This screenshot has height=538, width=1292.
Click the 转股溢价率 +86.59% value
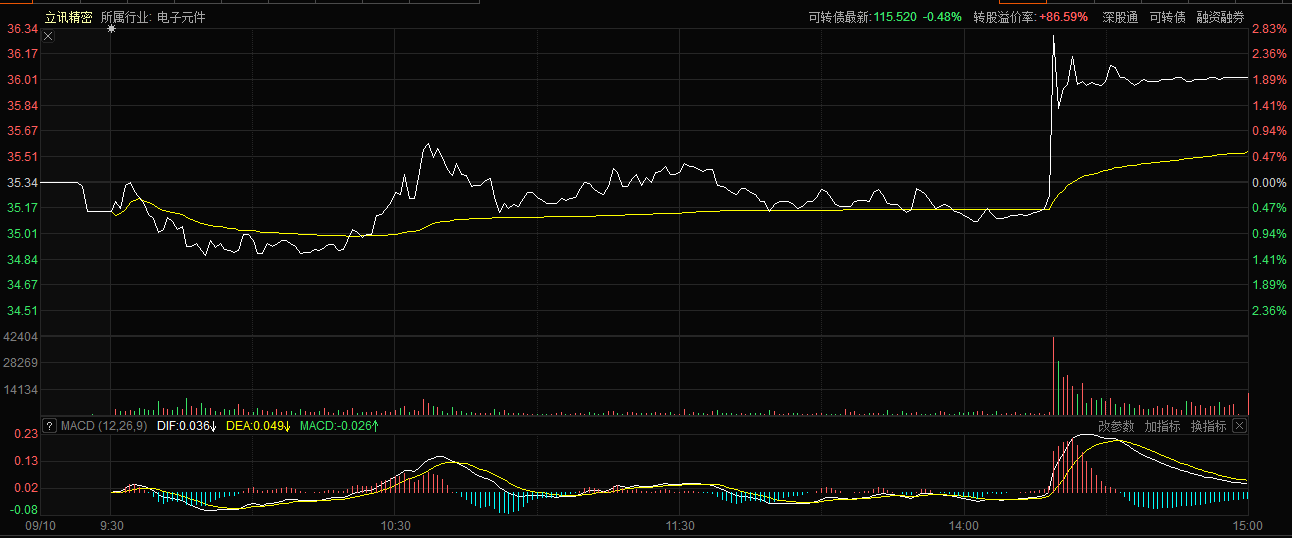tap(1063, 17)
